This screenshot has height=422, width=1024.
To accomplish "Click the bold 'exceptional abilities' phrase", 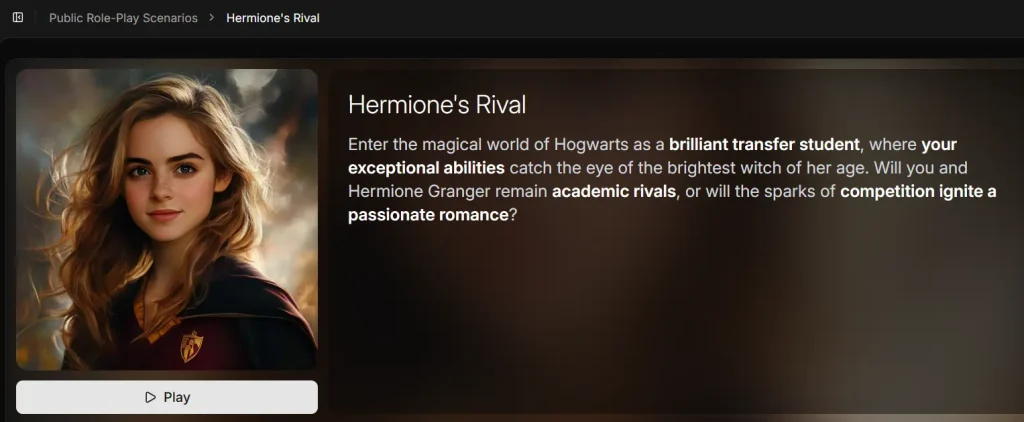I will tap(426, 168).
